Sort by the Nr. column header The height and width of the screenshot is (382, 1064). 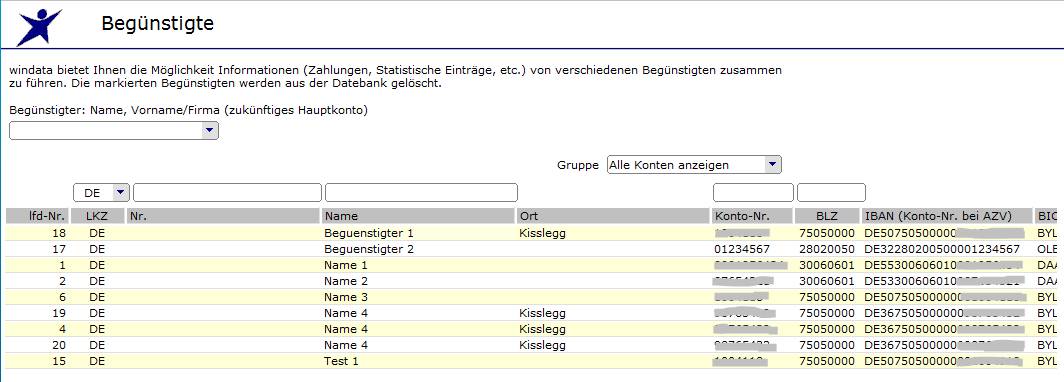223,216
